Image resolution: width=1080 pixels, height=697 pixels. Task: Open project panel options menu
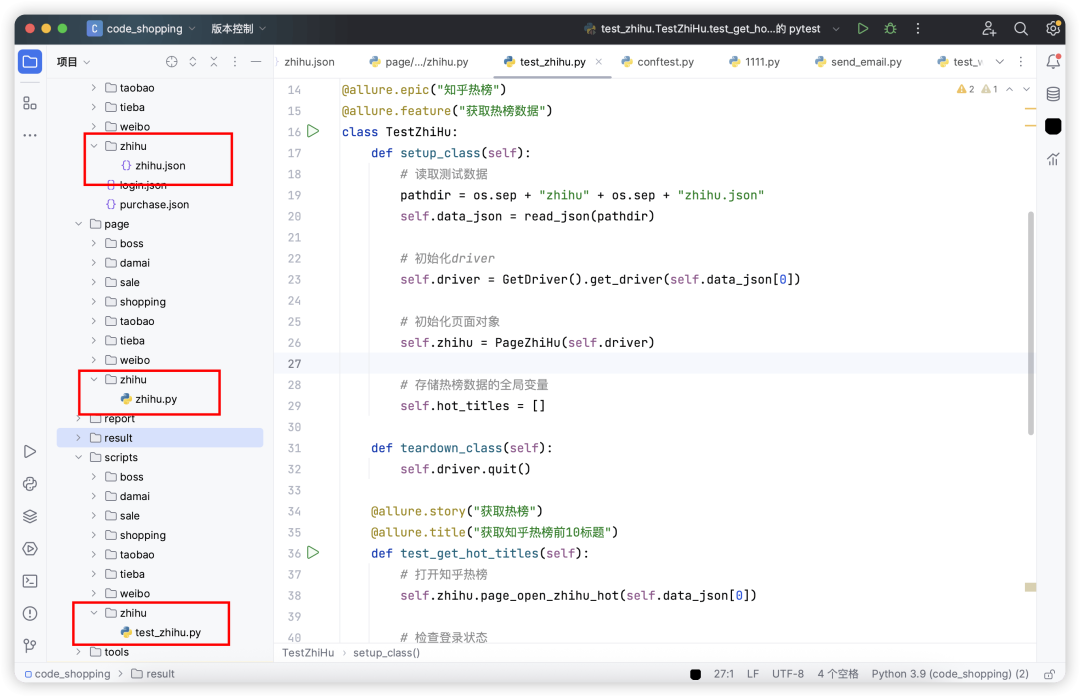(x=235, y=62)
